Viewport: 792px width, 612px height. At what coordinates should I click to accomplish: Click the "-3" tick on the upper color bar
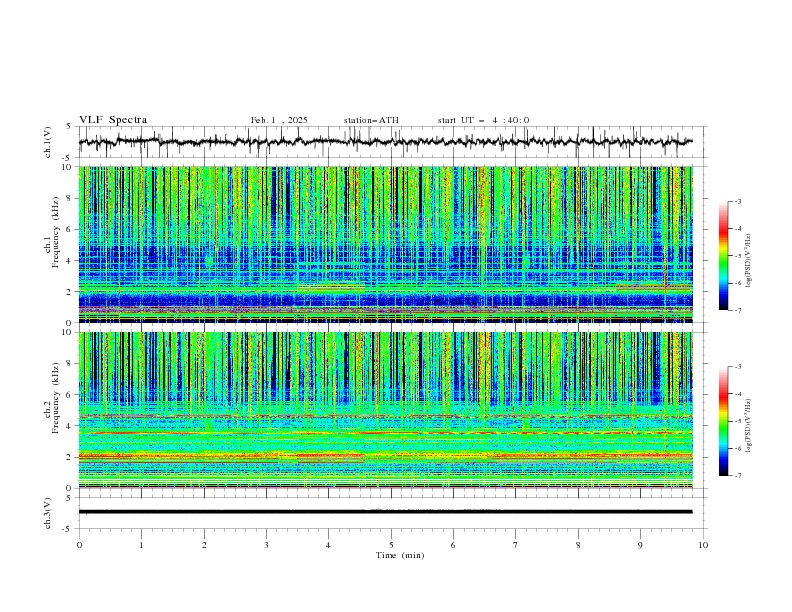click(x=738, y=201)
